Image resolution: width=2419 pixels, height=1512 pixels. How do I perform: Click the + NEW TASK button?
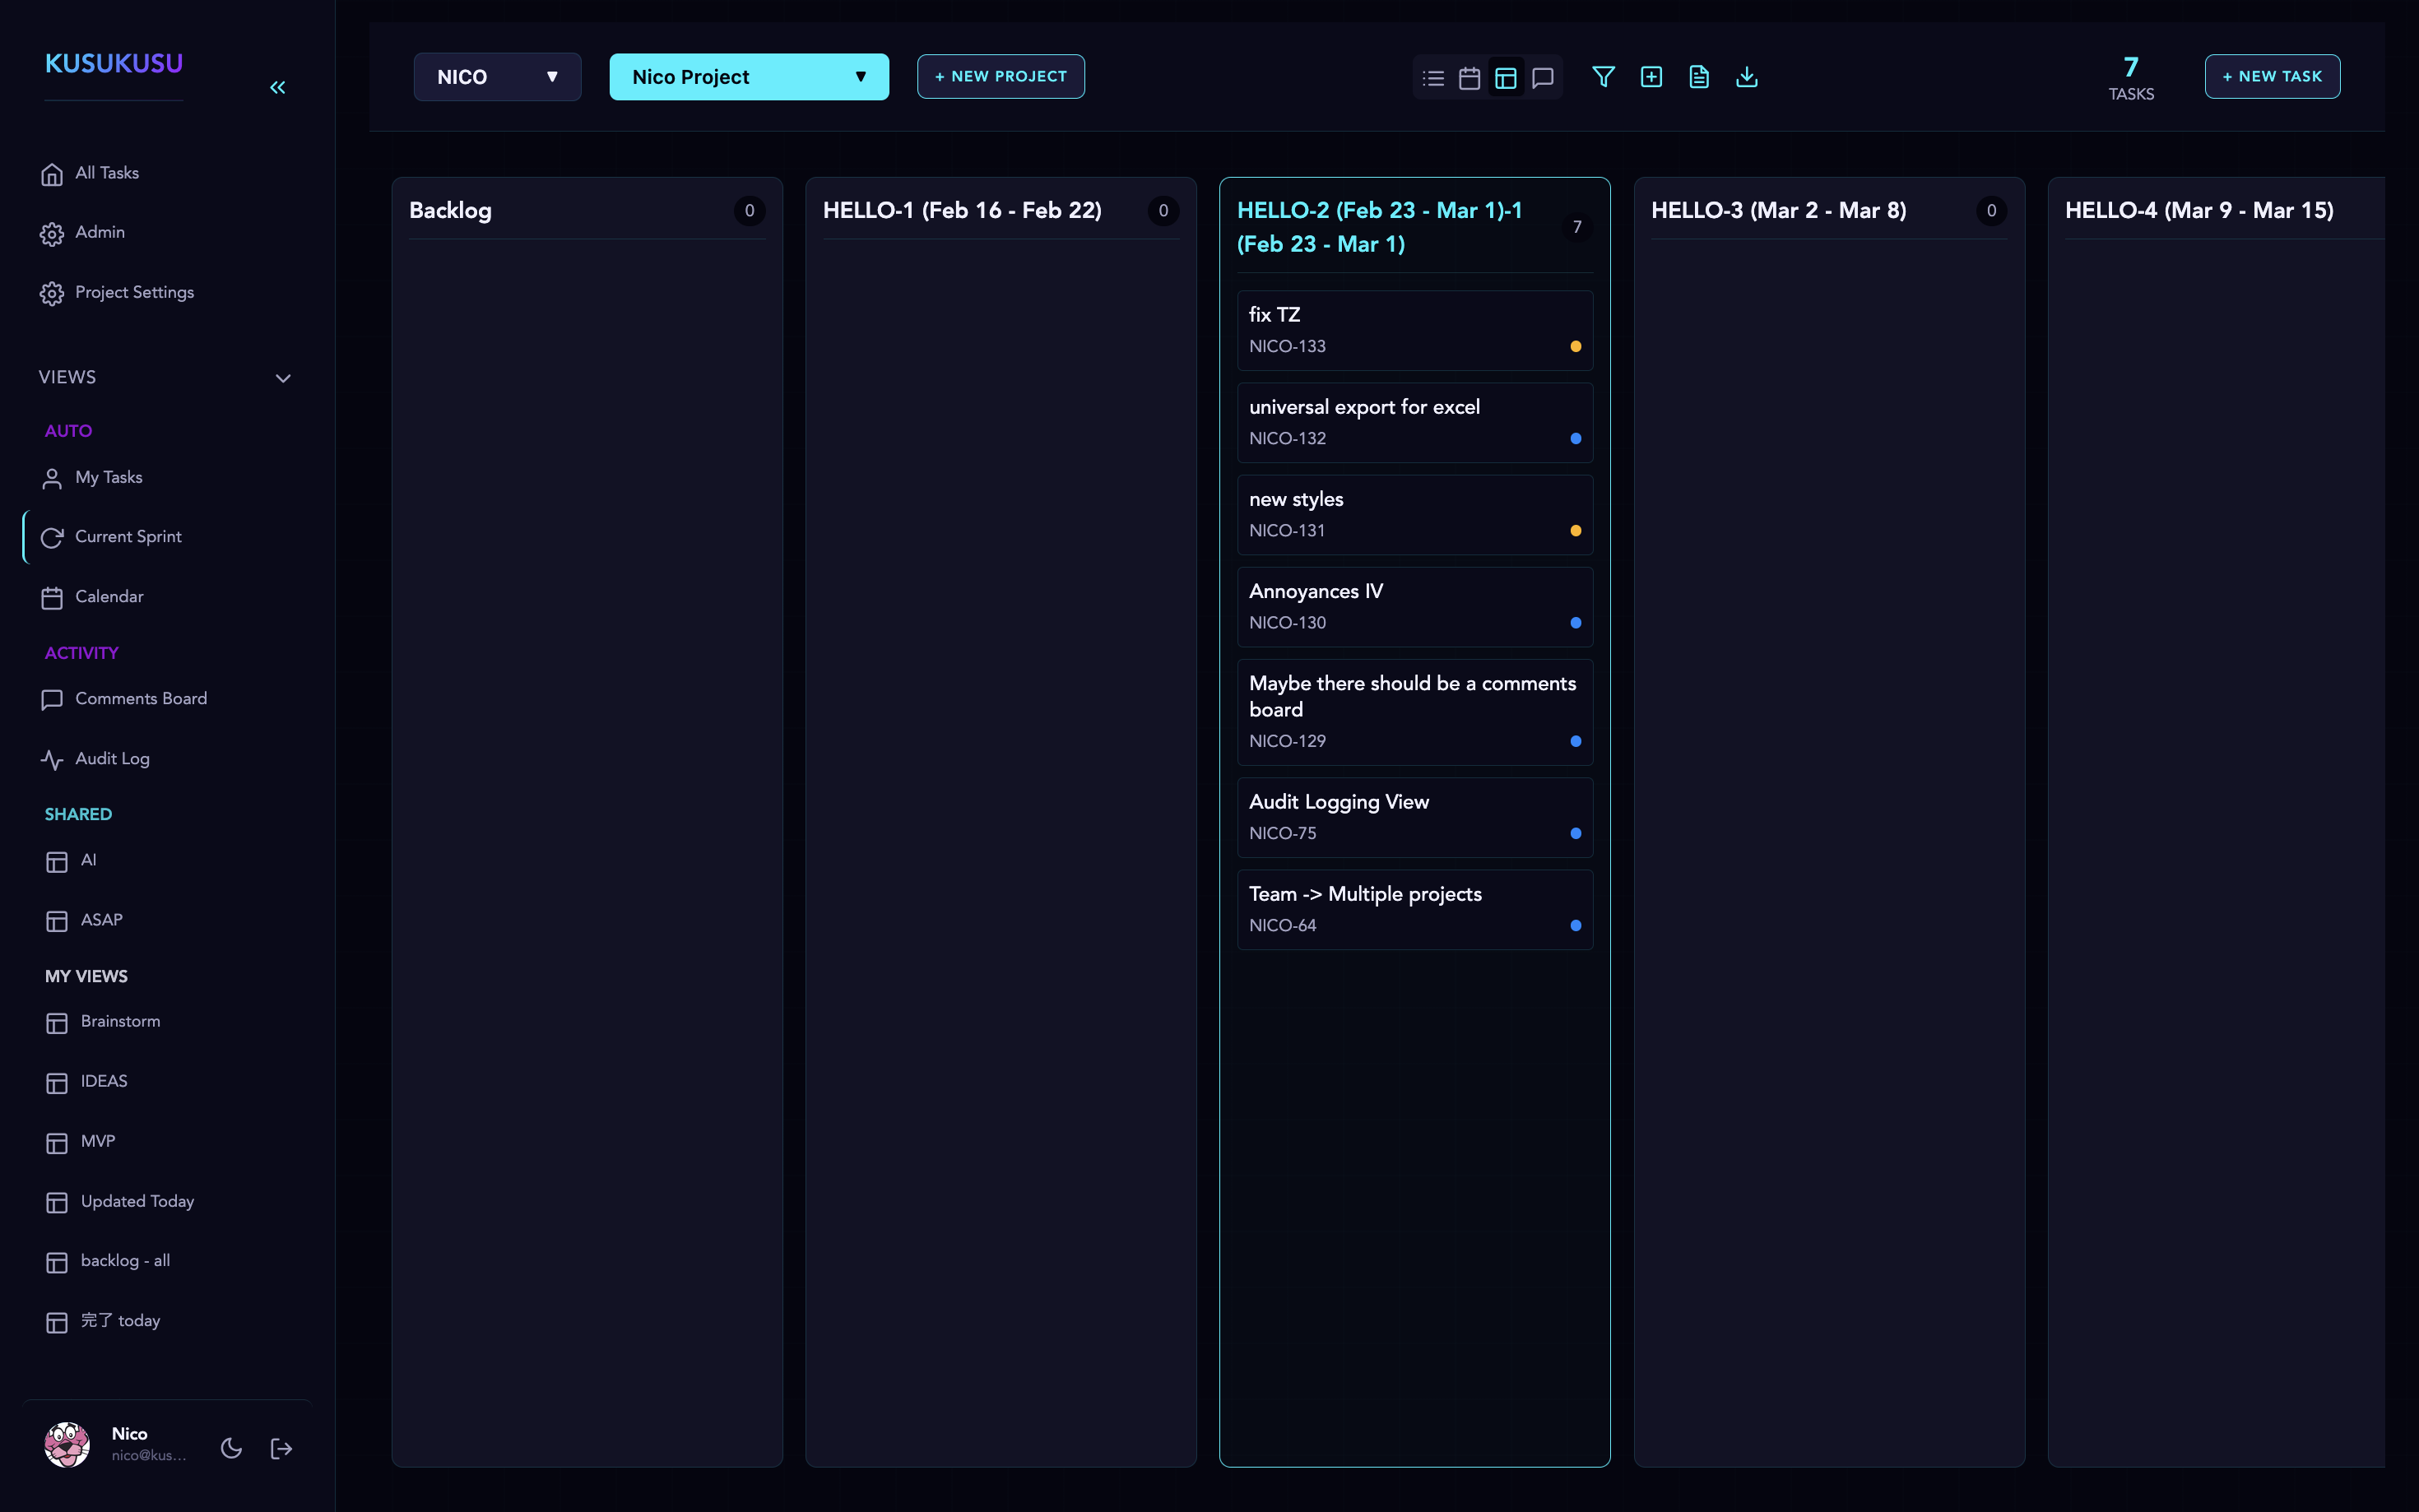point(2271,76)
